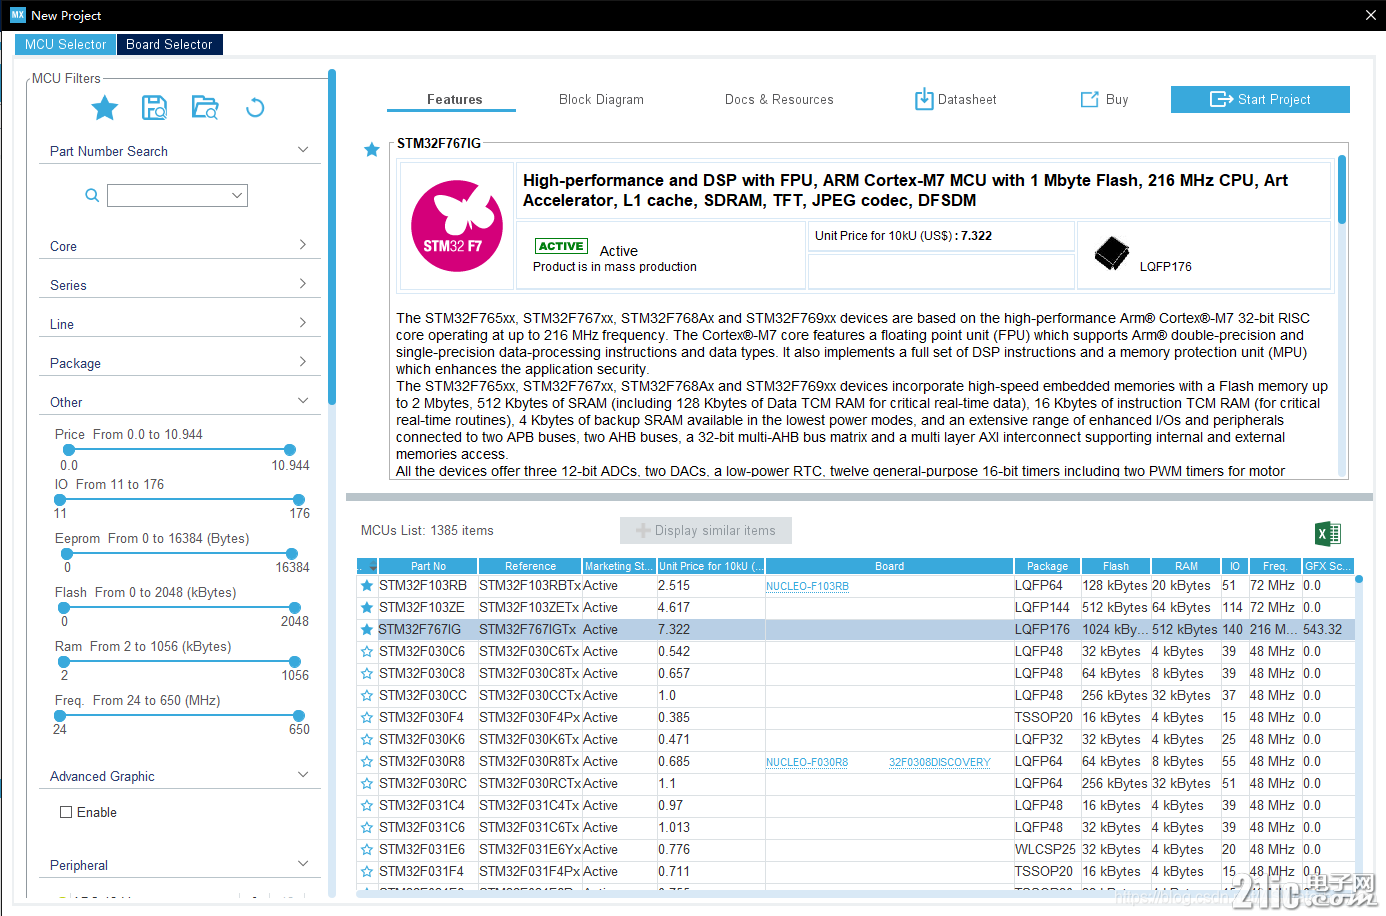Close the New Project window
1386x916 pixels.
coord(1370,15)
